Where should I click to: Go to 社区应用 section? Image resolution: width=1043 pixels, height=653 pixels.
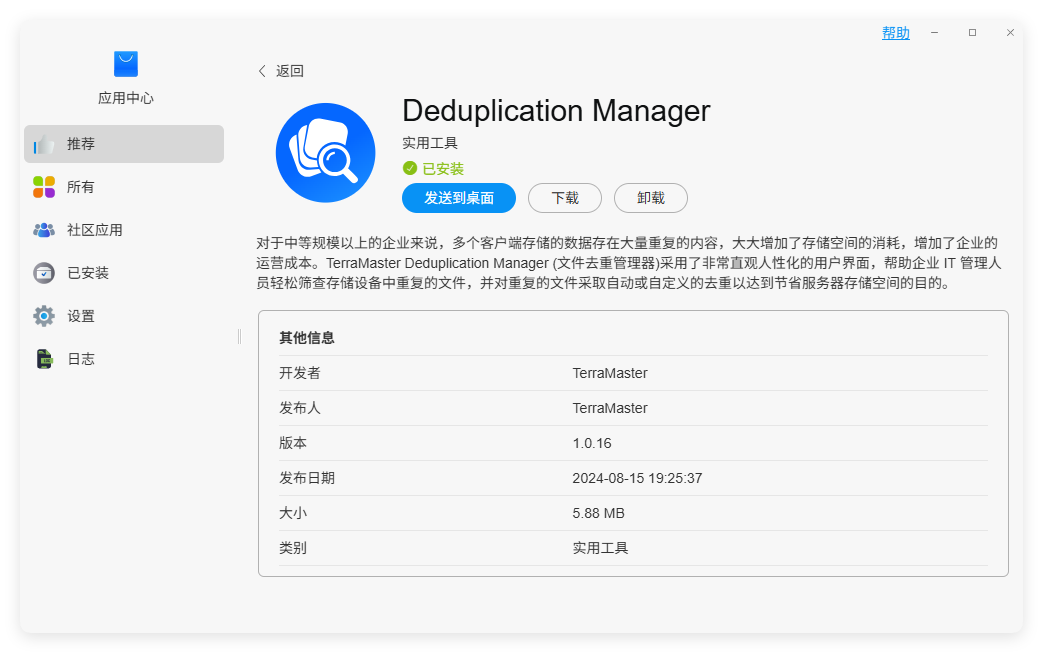click(124, 230)
